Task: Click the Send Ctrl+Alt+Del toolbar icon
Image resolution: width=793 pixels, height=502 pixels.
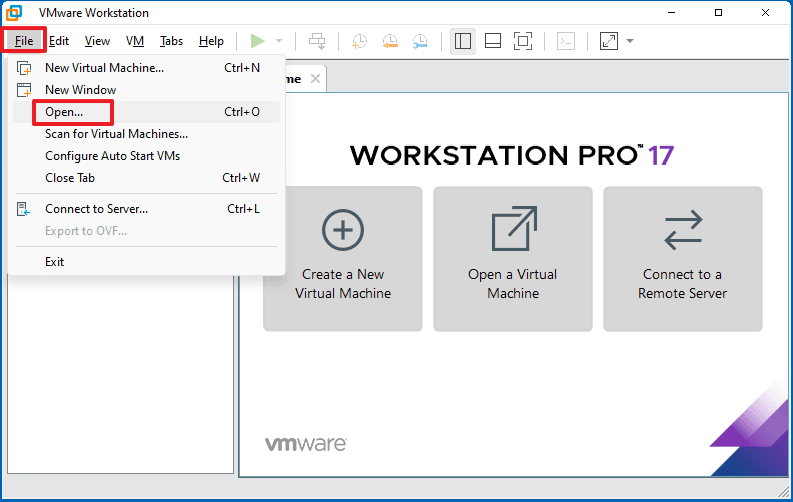Action: (x=317, y=41)
